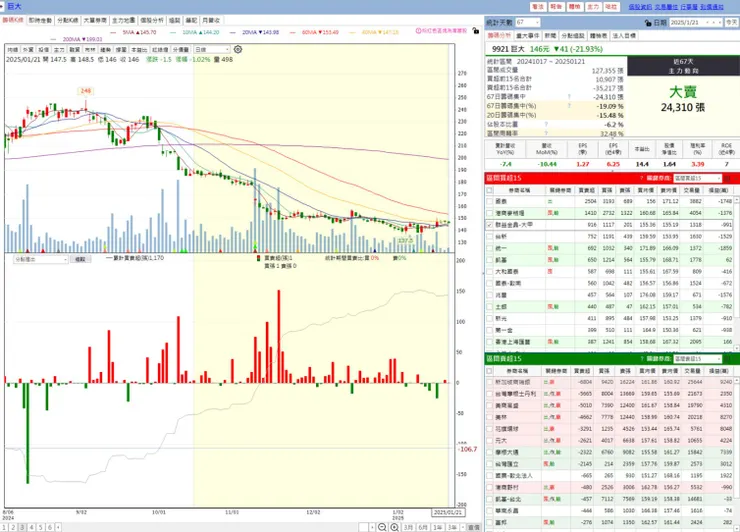Open 交易屬性 link
The image size is (740, 532).
point(666,7)
